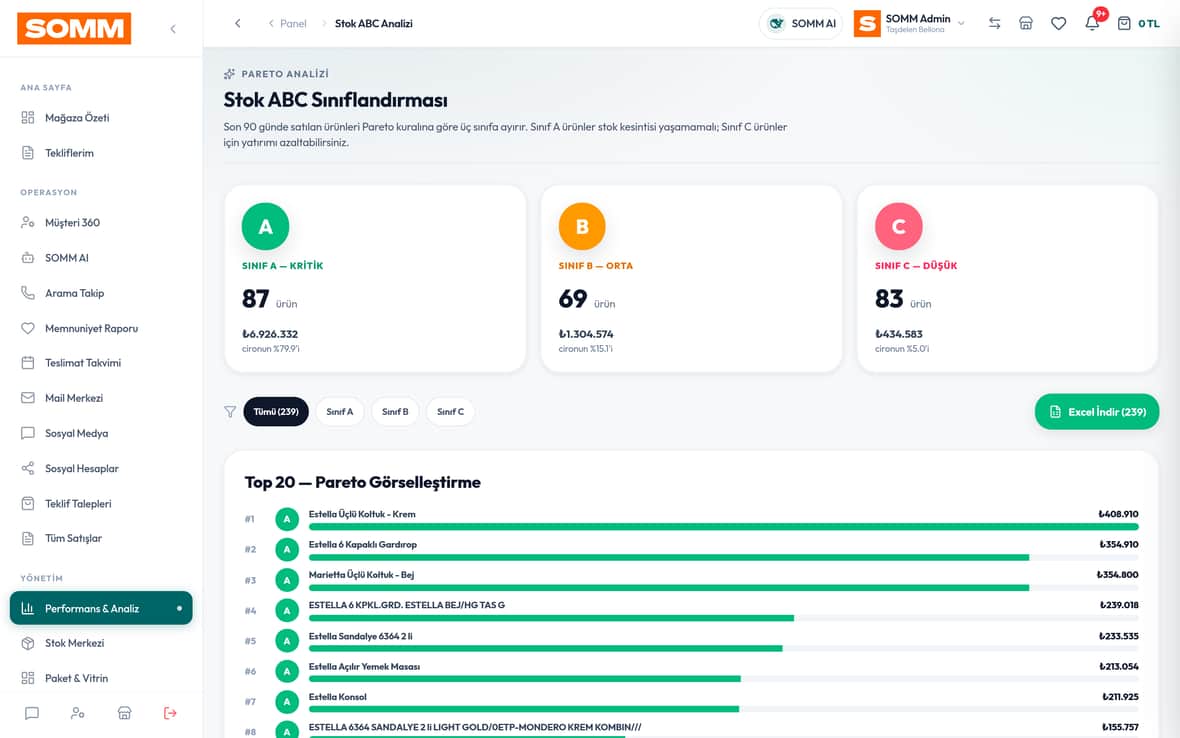Viewport: 1180px width, 738px height.
Task: Filter list by Sınıf A
Action: [x=339, y=412]
